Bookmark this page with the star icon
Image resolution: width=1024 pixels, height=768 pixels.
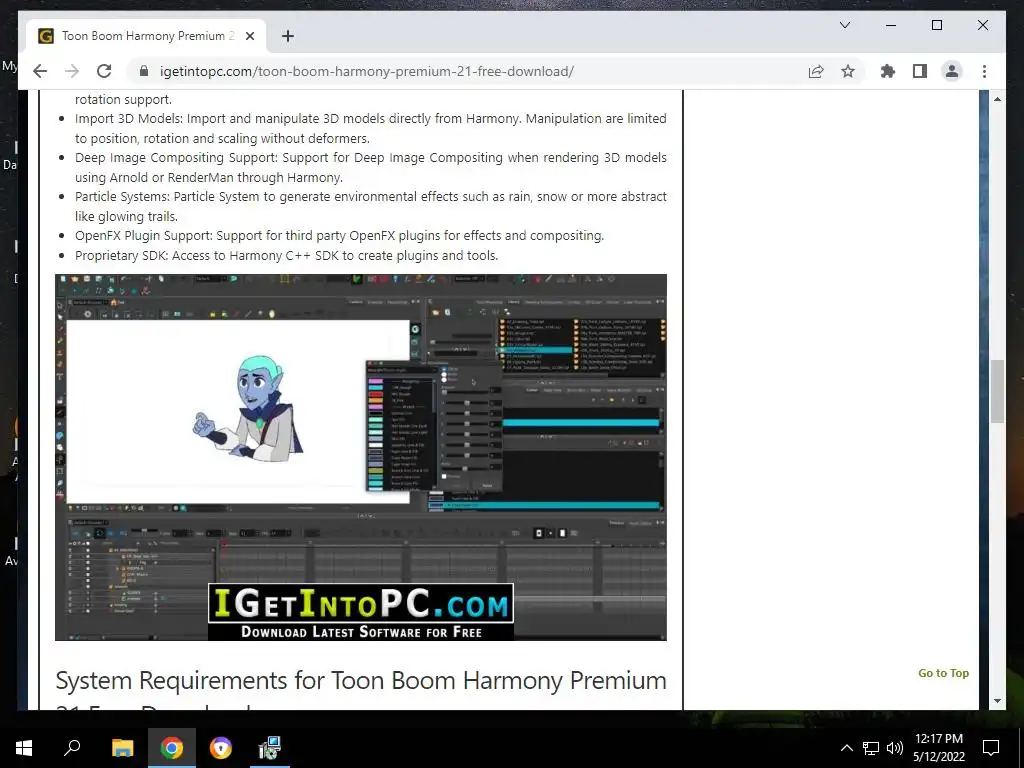pyautogui.click(x=848, y=71)
